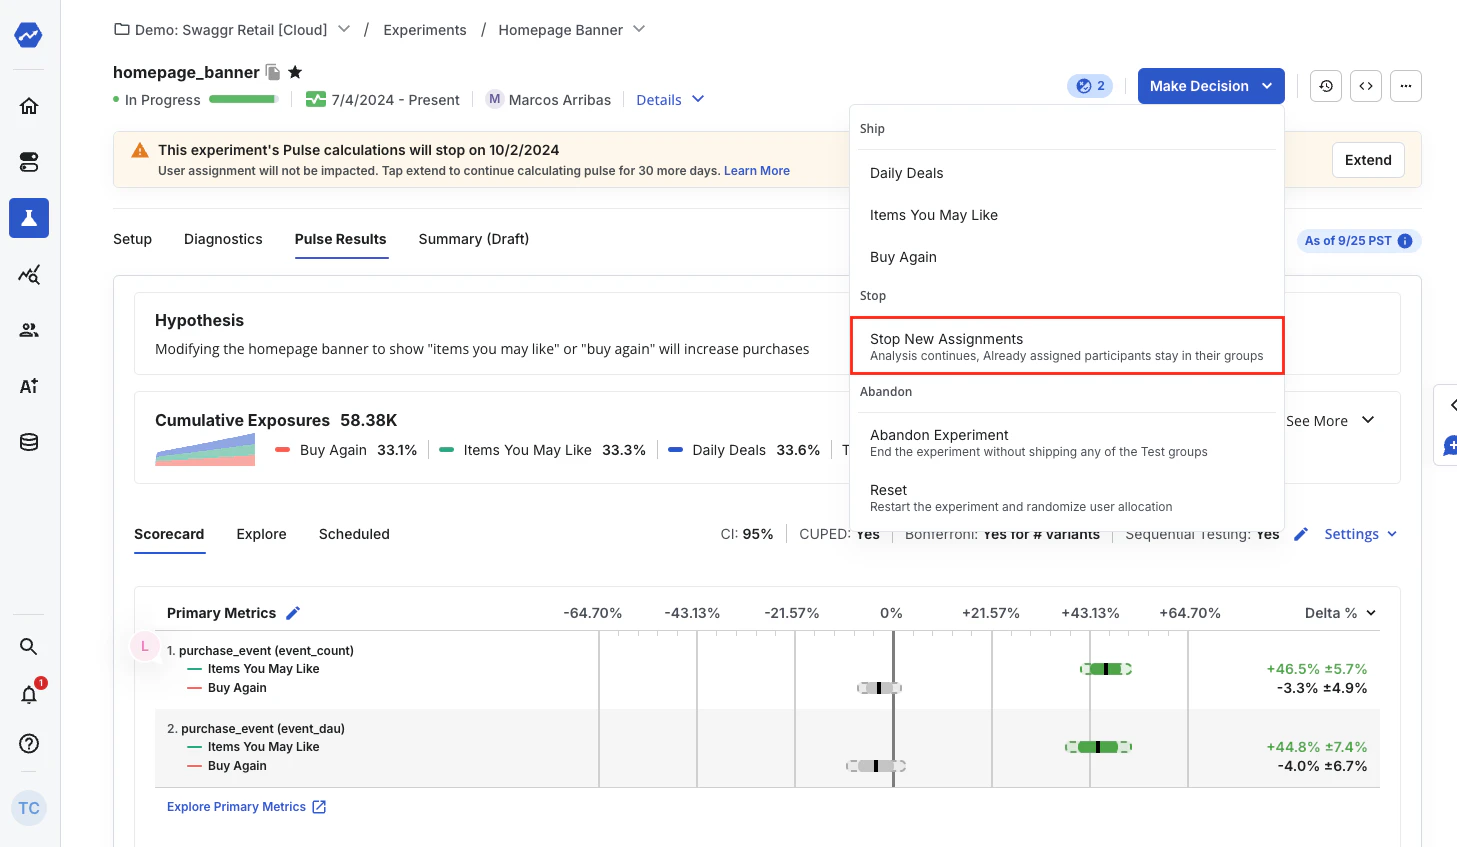Open the Home icon in sidebar
Viewport: 1457px width, 847px height.
click(x=29, y=106)
